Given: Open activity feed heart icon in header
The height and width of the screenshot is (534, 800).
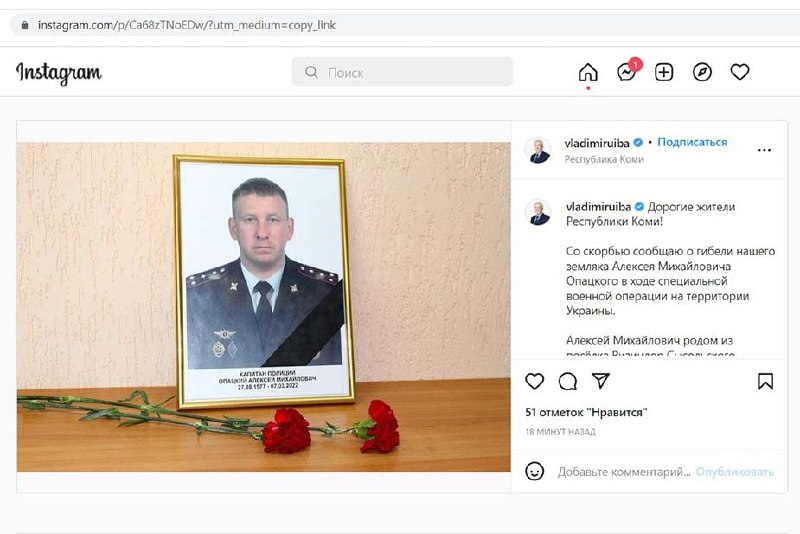Looking at the screenshot, I should [x=740, y=72].
